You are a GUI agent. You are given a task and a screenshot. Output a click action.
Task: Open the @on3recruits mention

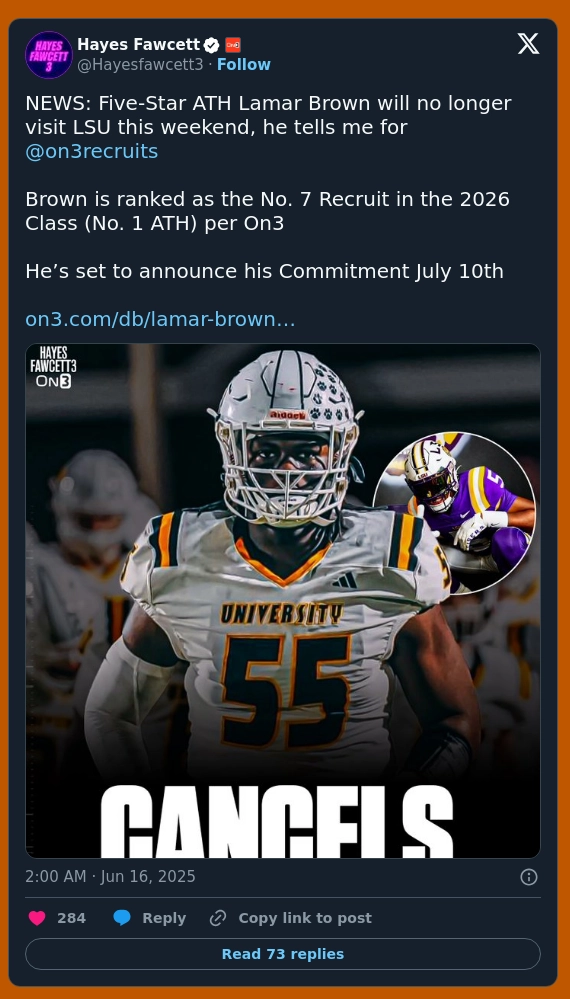[x=92, y=152]
